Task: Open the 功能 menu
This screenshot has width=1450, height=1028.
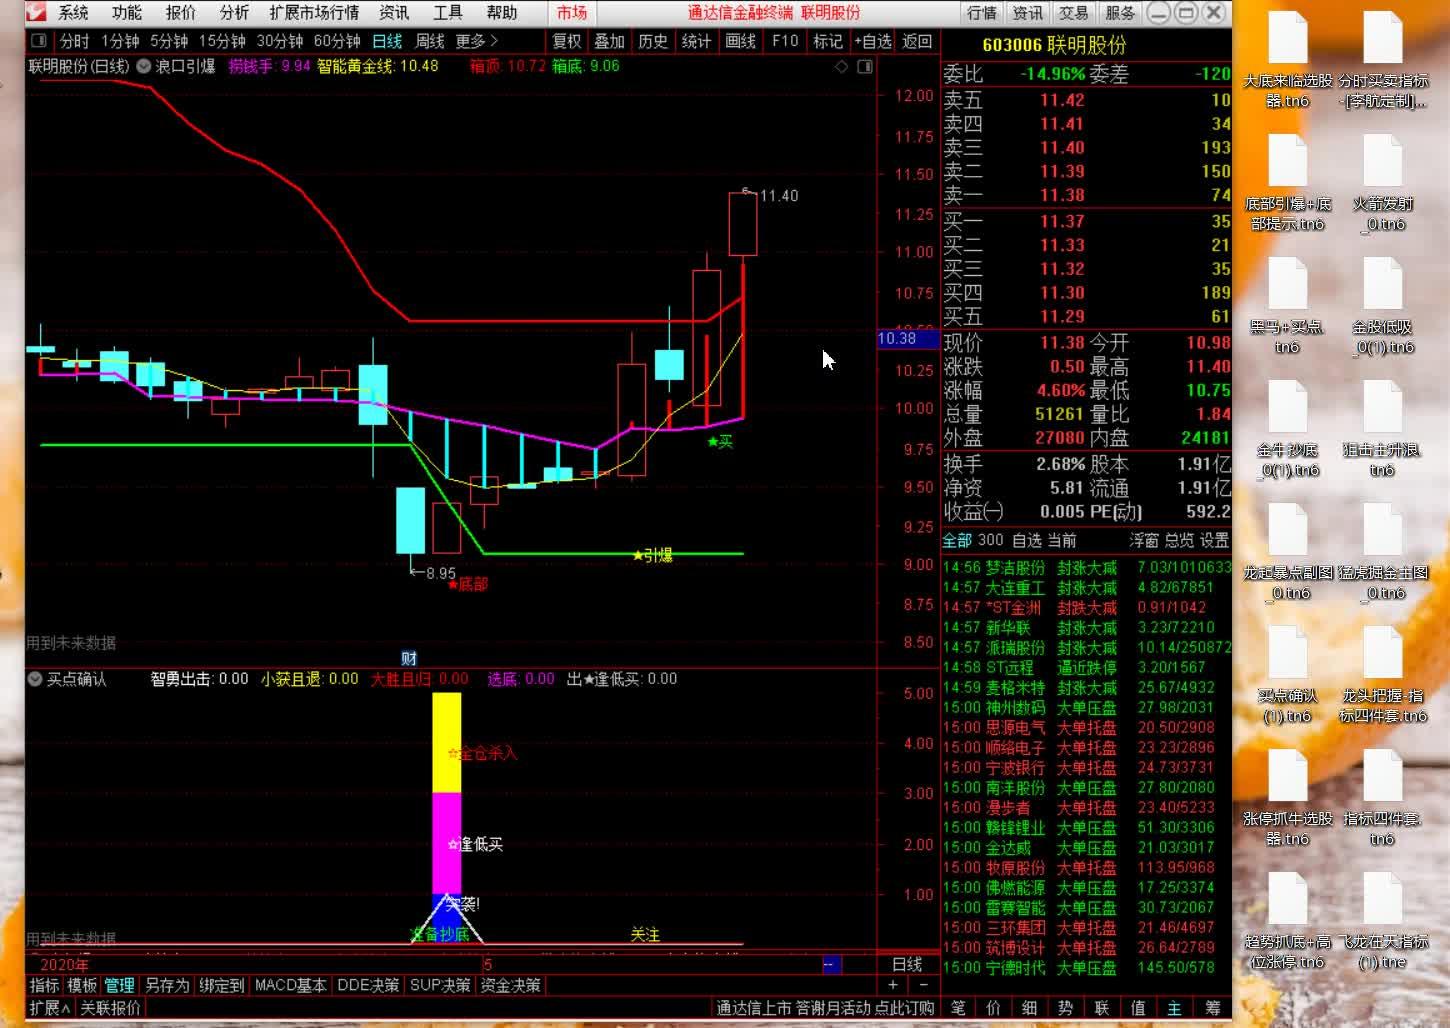Action: click(x=127, y=13)
